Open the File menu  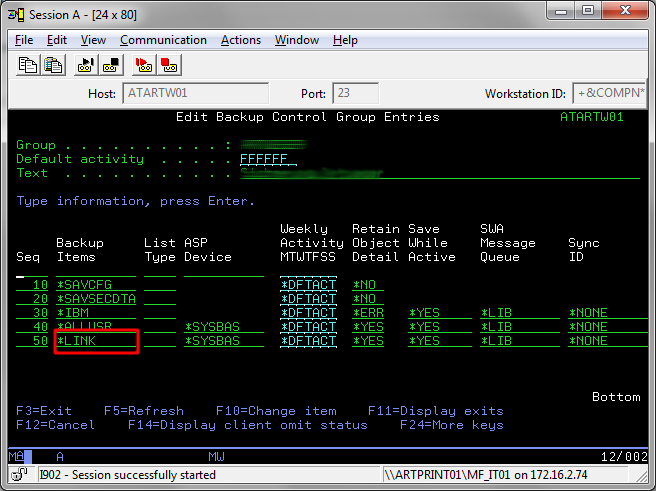pos(24,40)
